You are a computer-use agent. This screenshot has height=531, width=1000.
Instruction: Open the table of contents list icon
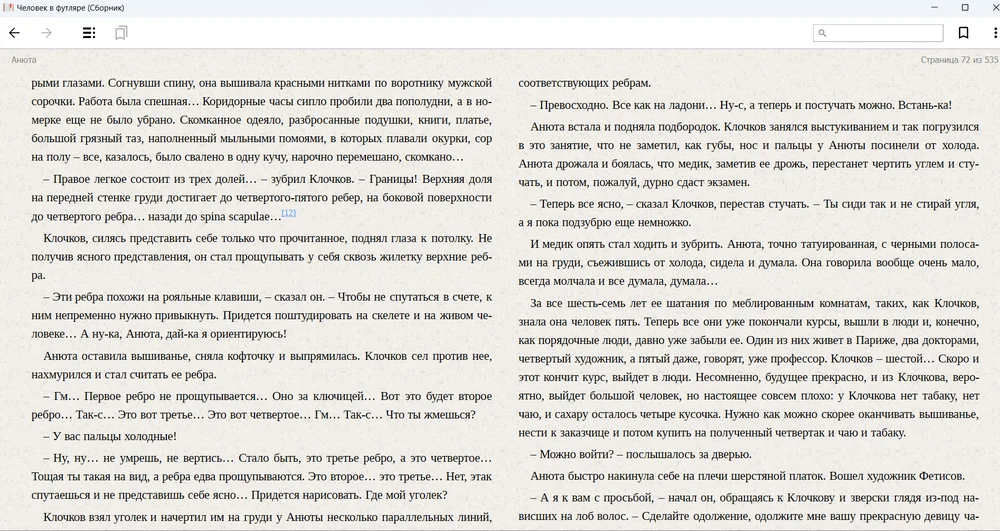pyautogui.click(x=89, y=33)
